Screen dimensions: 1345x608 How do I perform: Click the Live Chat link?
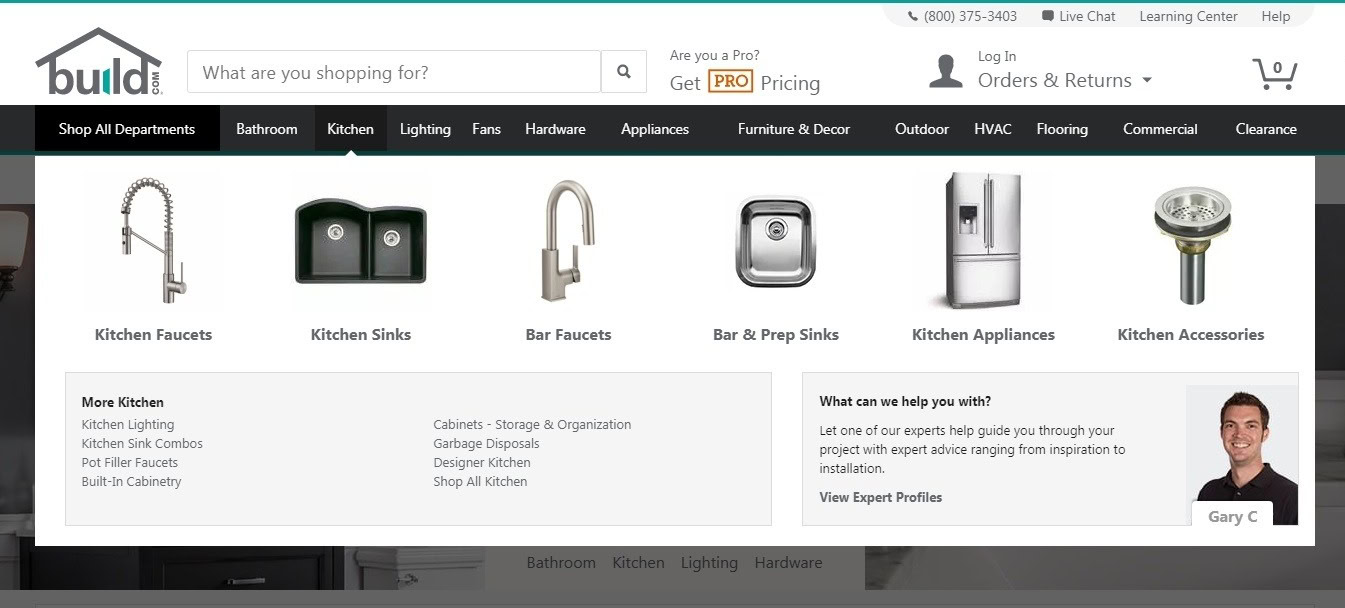[x=1078, y=16]
